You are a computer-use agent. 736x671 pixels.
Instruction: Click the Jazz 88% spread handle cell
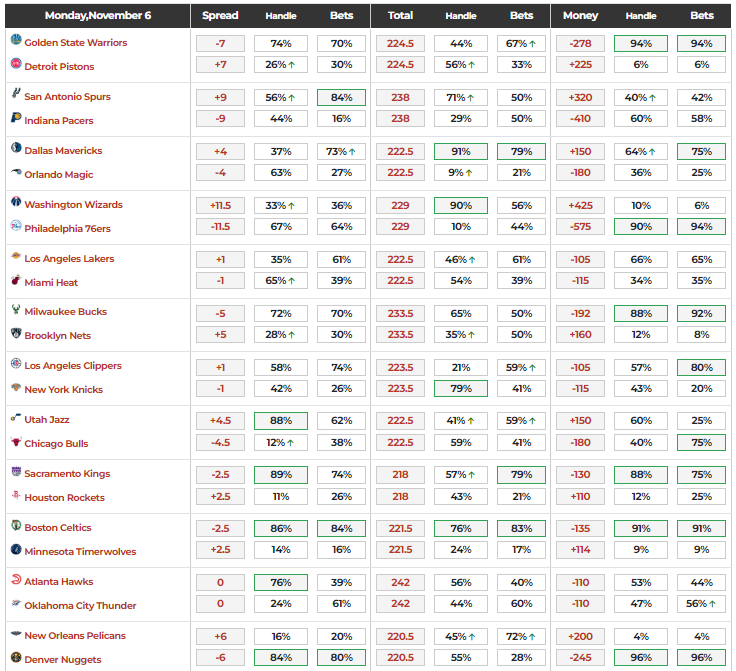coord(281,421)
